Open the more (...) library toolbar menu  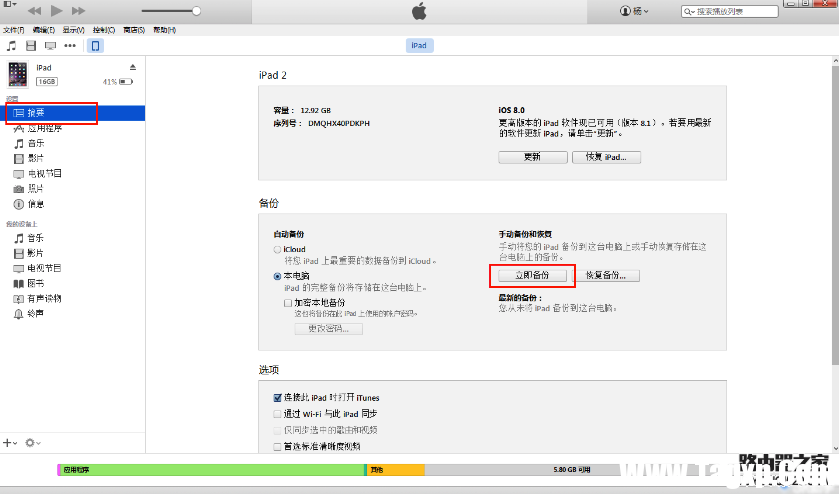70,46
